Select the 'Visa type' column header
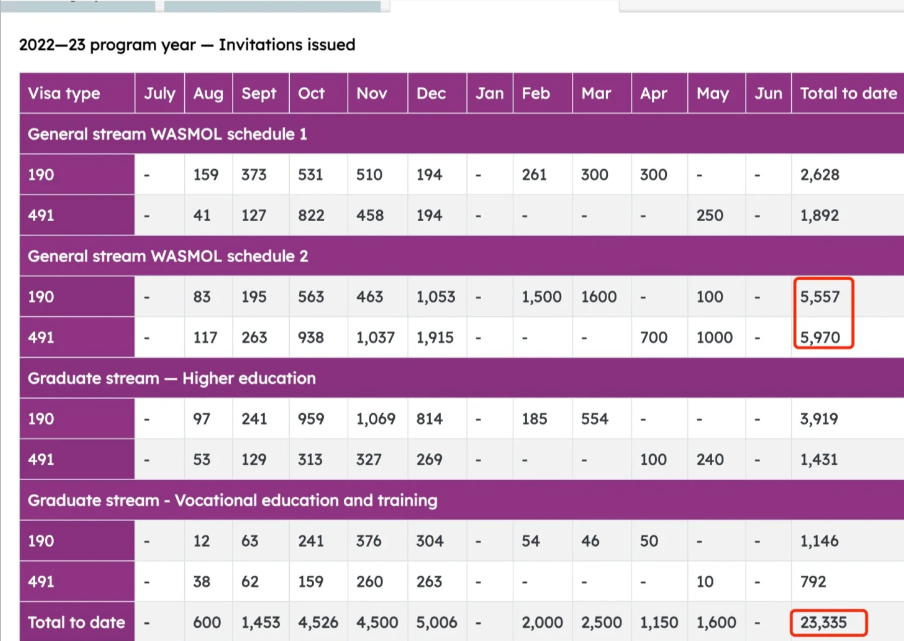 click(x=77, y=93)
